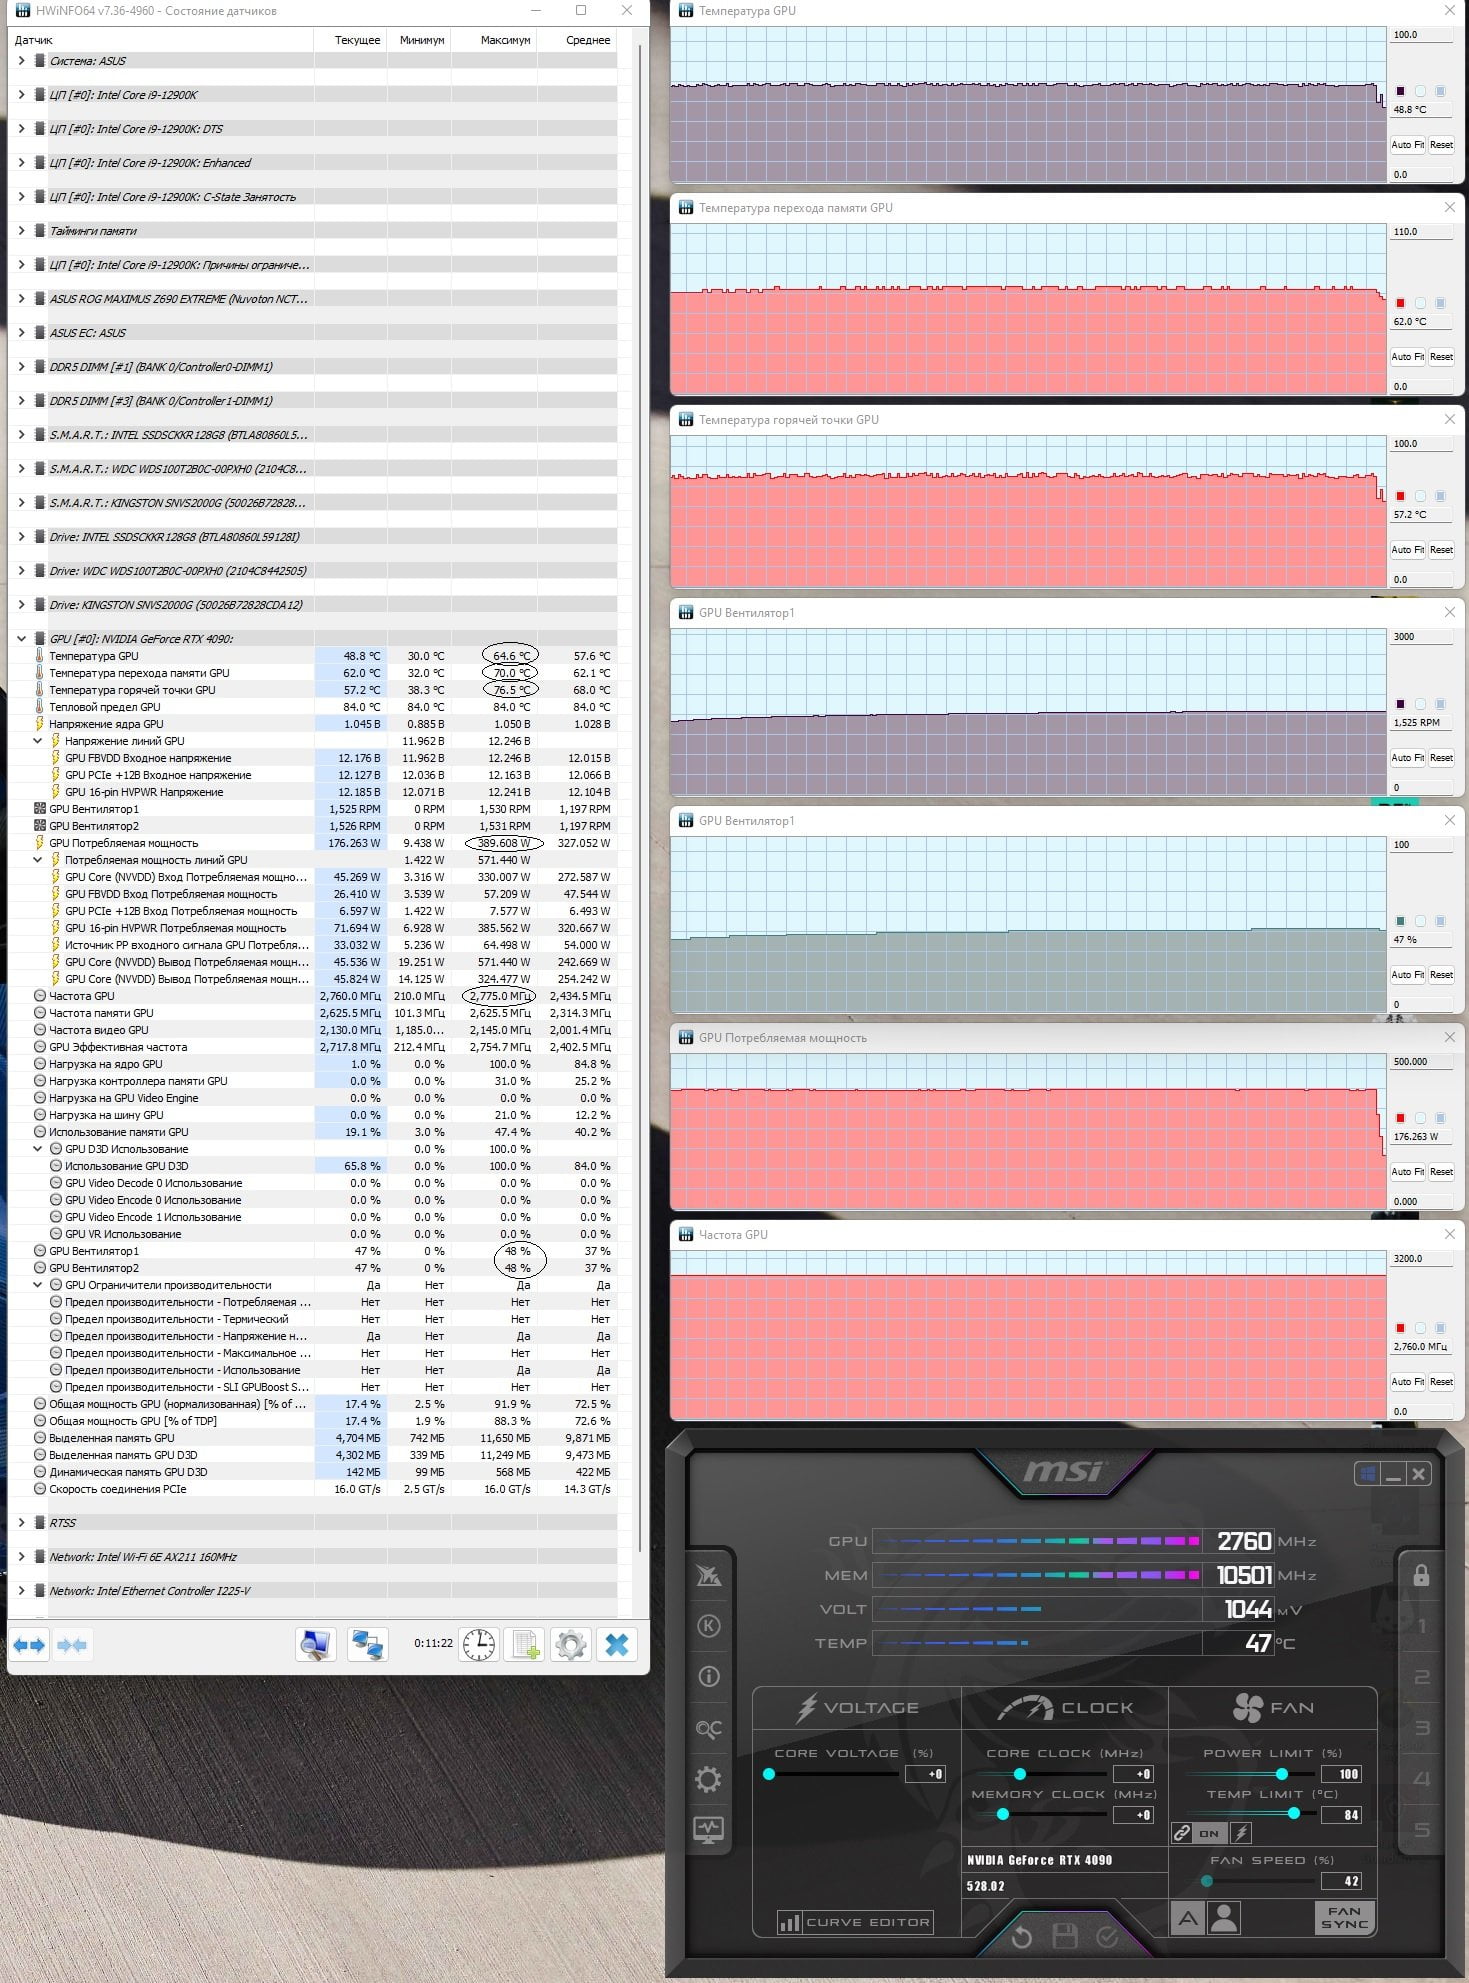Open the hardware monitor icon in Afterburner
1469x1983 pixels.
click(708, 1830)
